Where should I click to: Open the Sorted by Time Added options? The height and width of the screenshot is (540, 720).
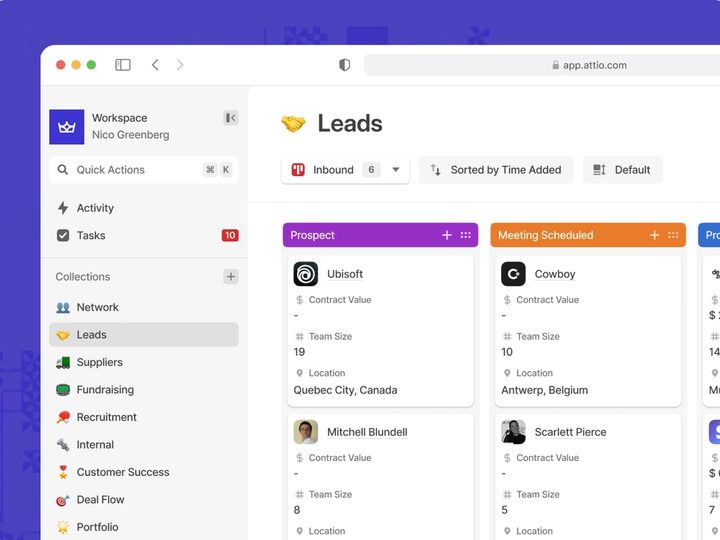click(x=496, y=170)
